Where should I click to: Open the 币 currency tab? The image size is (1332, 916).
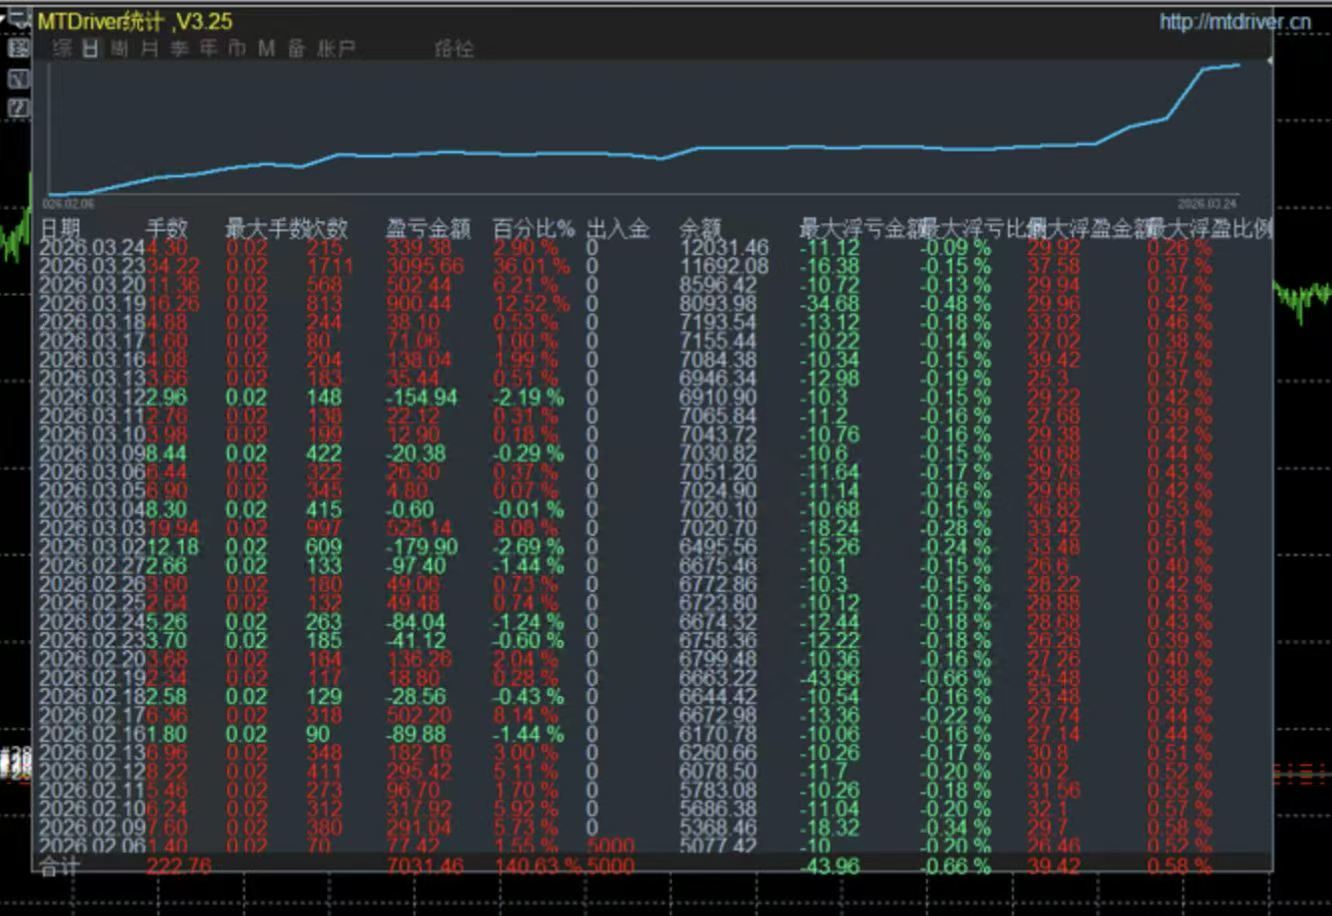(237, 49)
